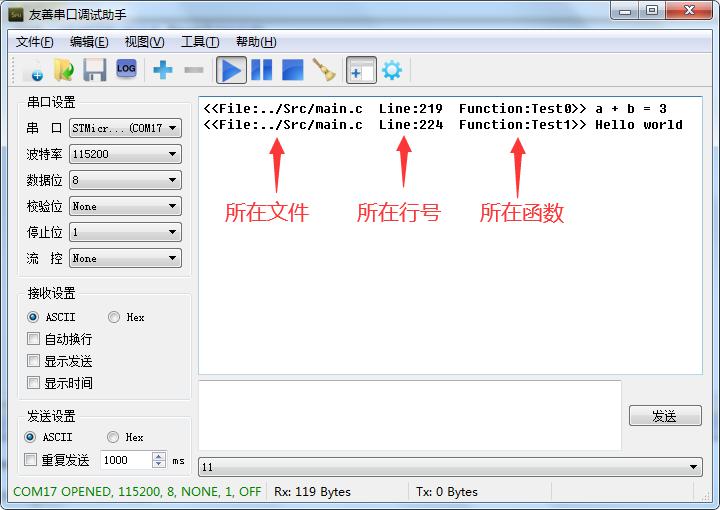Close the serial assistant window

pyautogui.click(x=689, y=11)
